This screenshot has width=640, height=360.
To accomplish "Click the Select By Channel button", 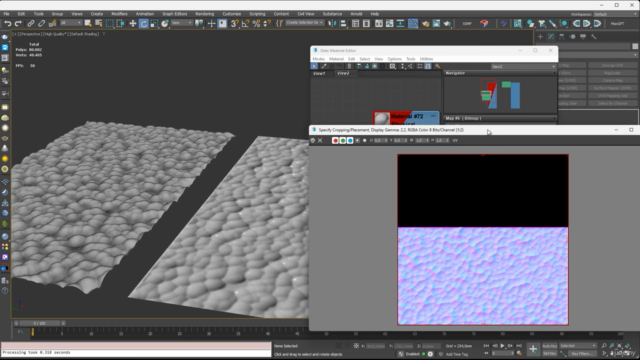I will tap(612, 104).
